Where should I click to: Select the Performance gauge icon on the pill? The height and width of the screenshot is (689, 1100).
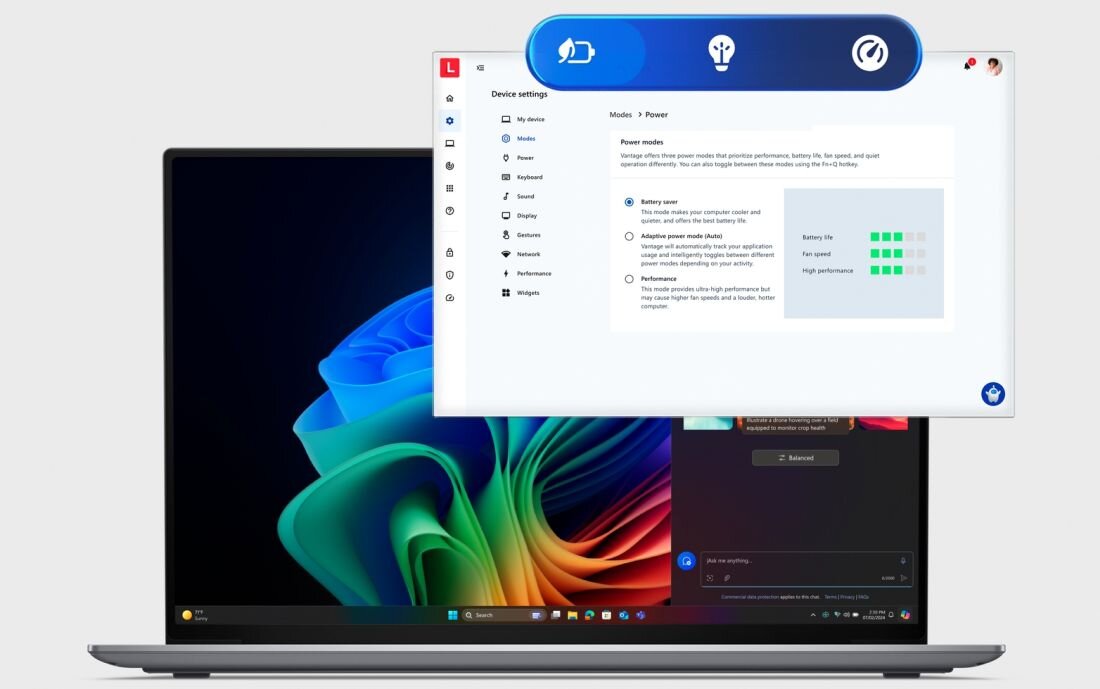(869, 53)
